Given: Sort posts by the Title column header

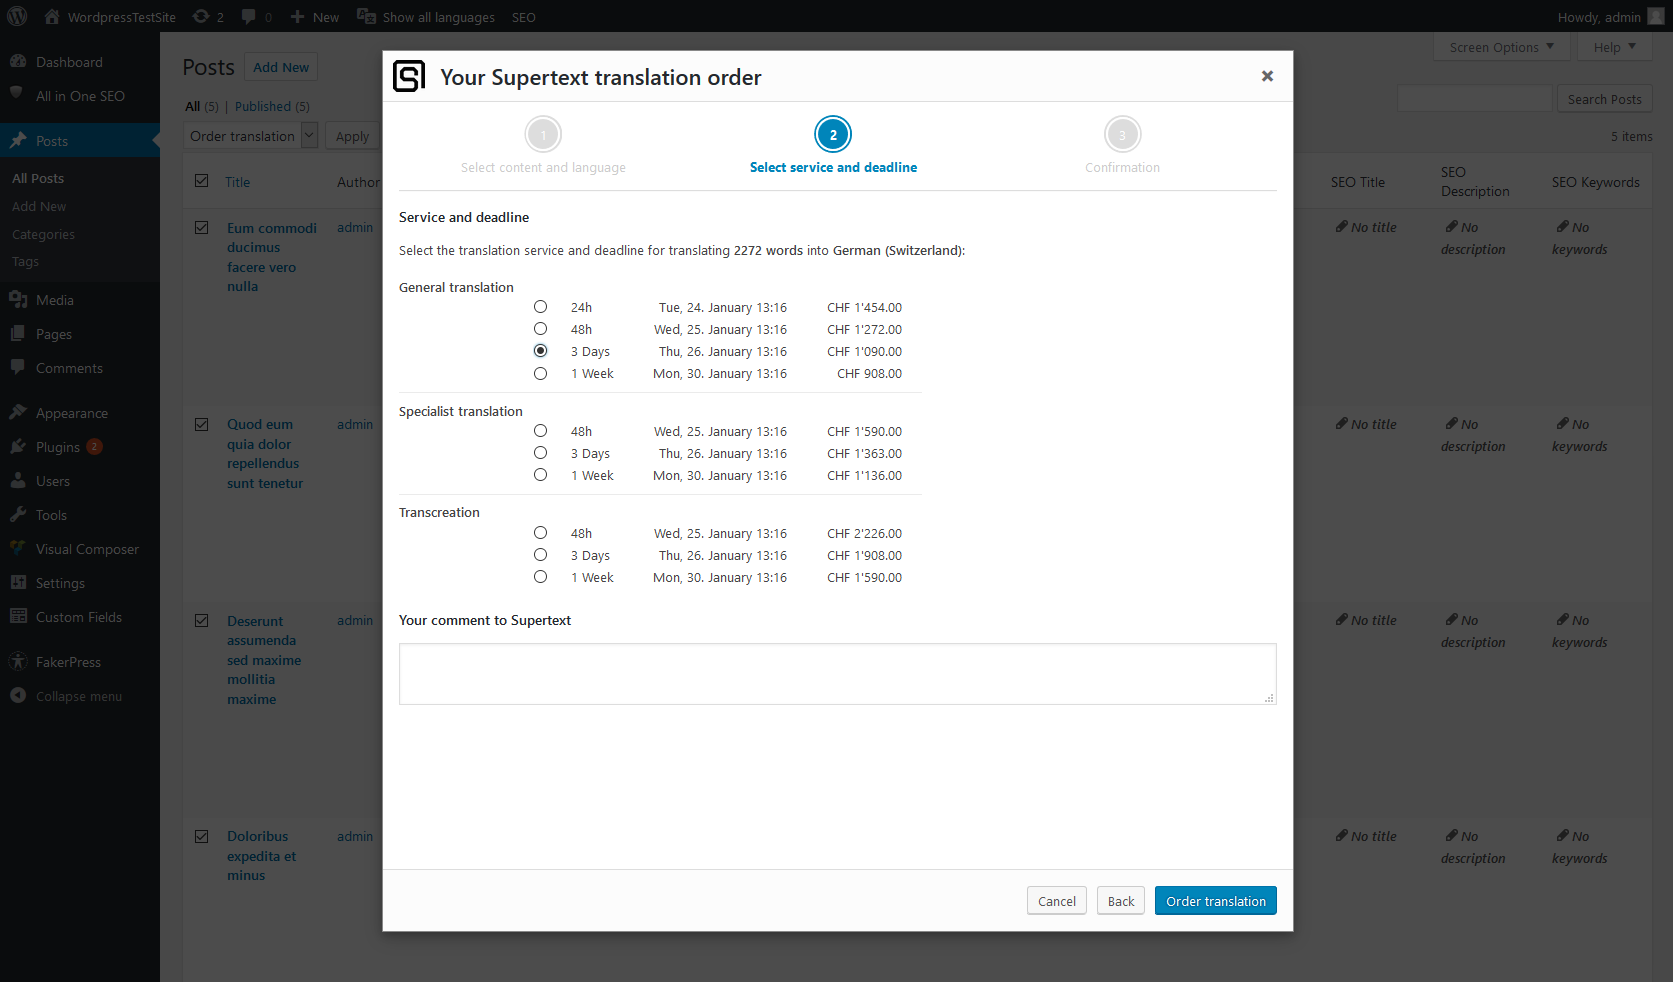Looking at the screenshot, I should [237, 182].
